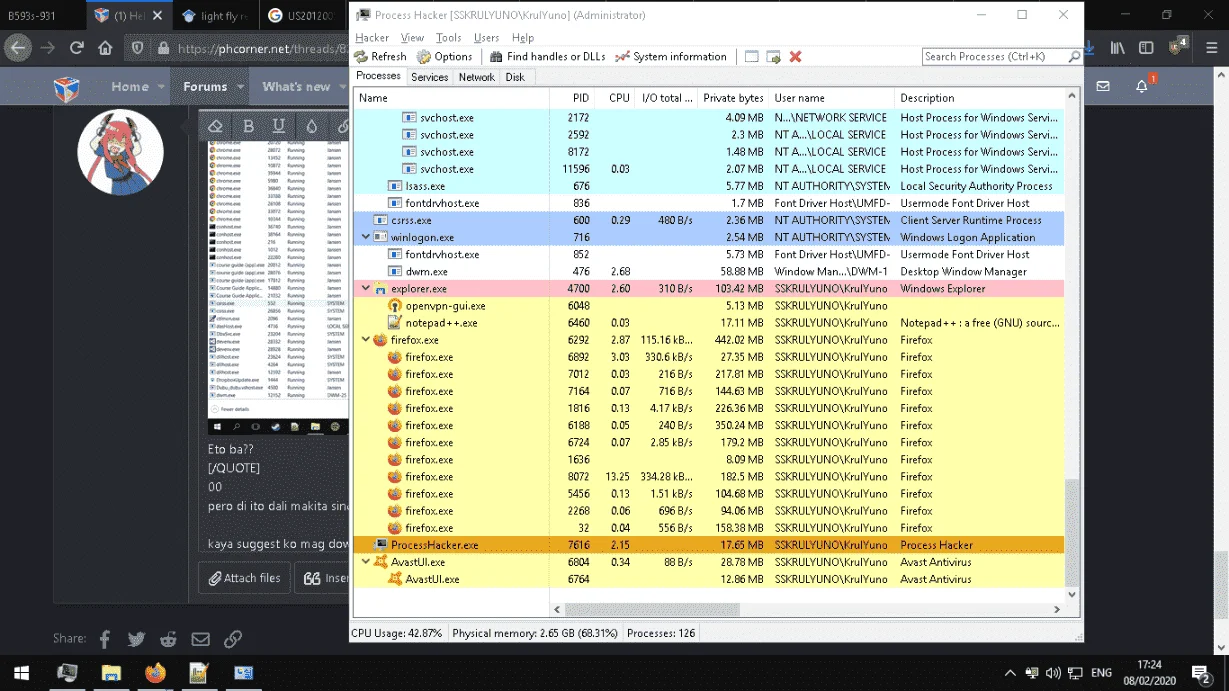Open System information from the toolbar
Viewport: 1229px width, 691px height.
671,57
